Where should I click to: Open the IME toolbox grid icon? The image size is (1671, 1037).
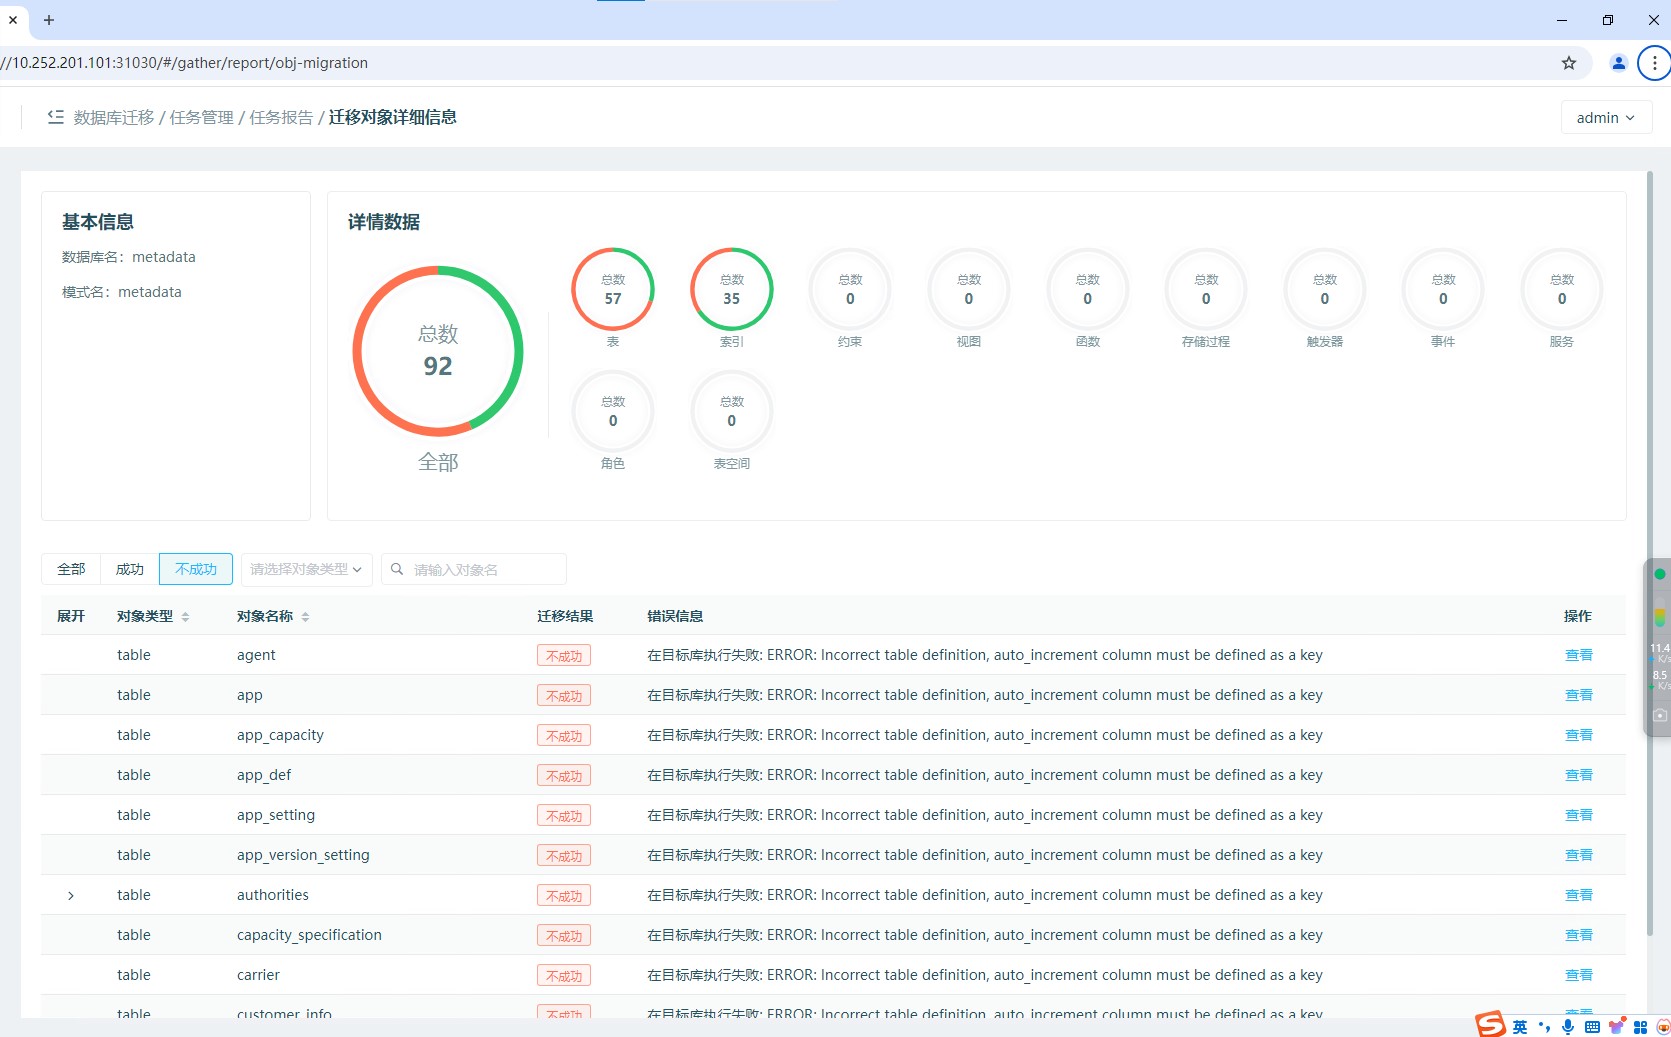(x=1640, y=1027)
